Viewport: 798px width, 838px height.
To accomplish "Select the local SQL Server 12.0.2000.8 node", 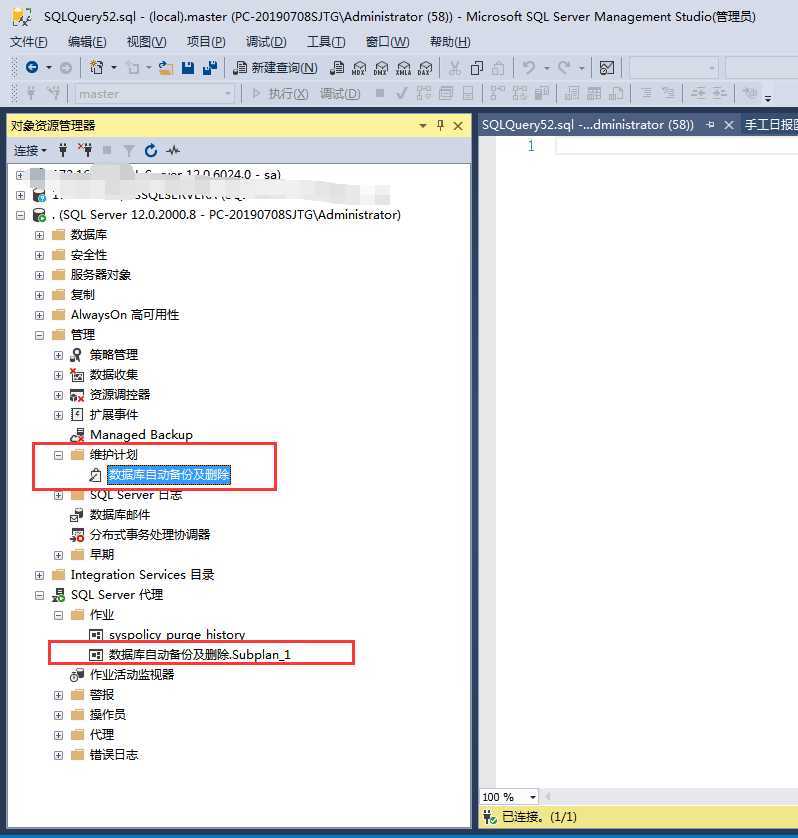I will [x=227, y=215].
